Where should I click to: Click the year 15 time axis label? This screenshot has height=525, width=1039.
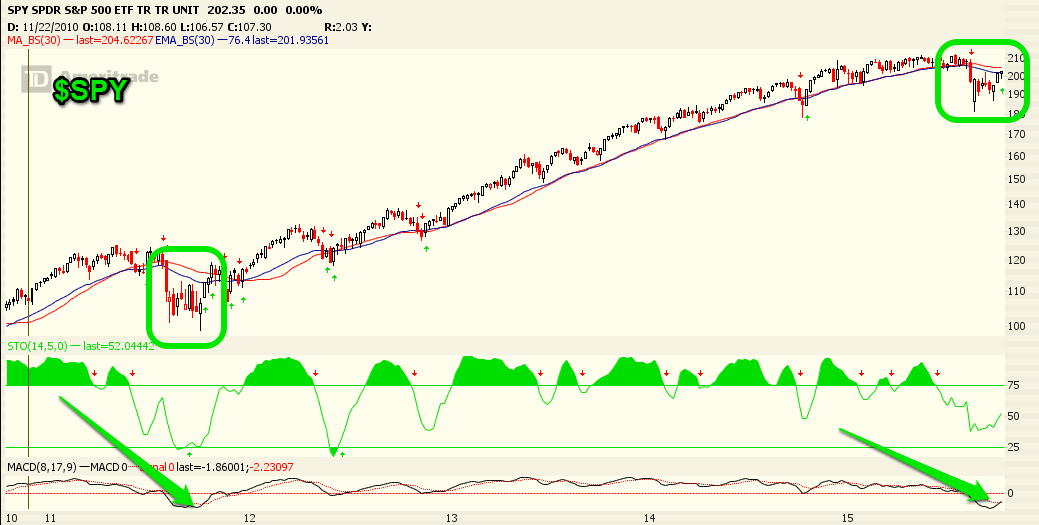pyautogui.click(x=847, y=518)
